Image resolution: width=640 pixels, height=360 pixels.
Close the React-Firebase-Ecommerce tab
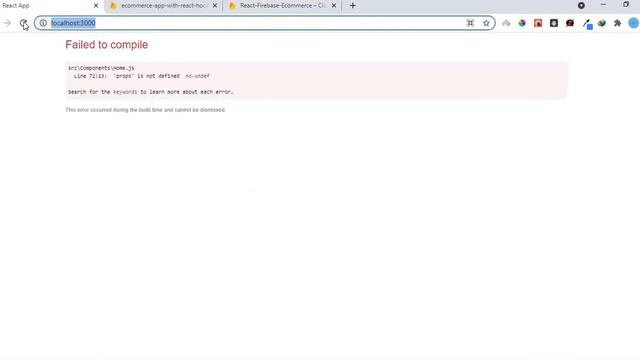[334, 6]
